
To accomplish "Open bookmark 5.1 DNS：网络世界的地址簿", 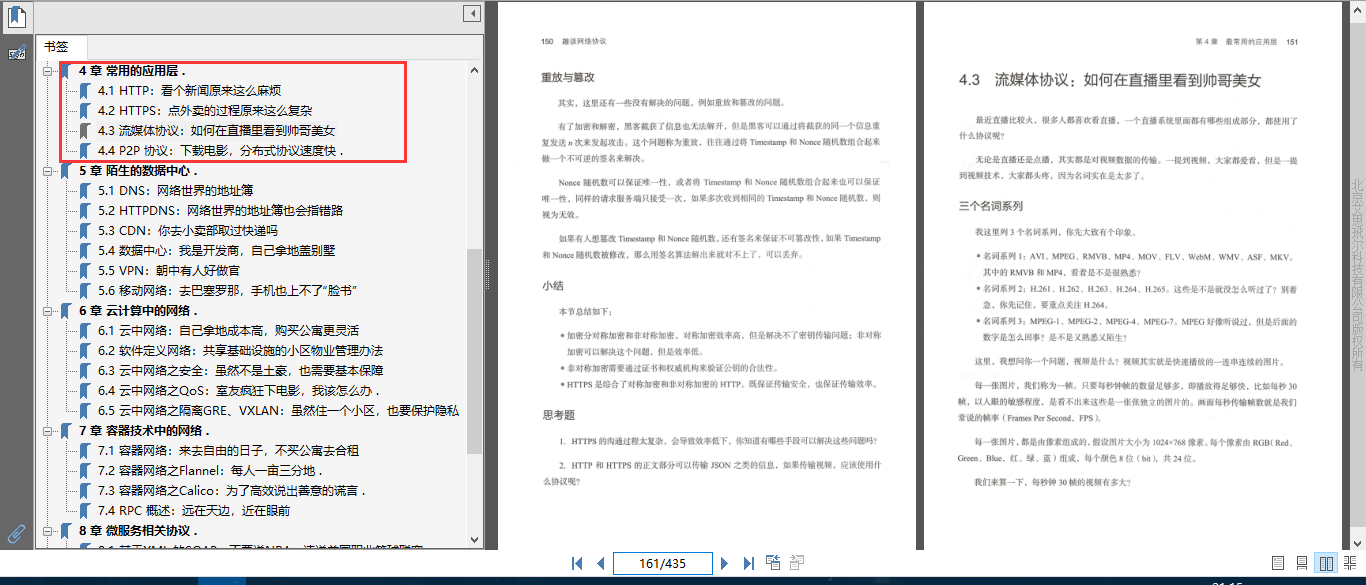I will (x=176, y=191).
